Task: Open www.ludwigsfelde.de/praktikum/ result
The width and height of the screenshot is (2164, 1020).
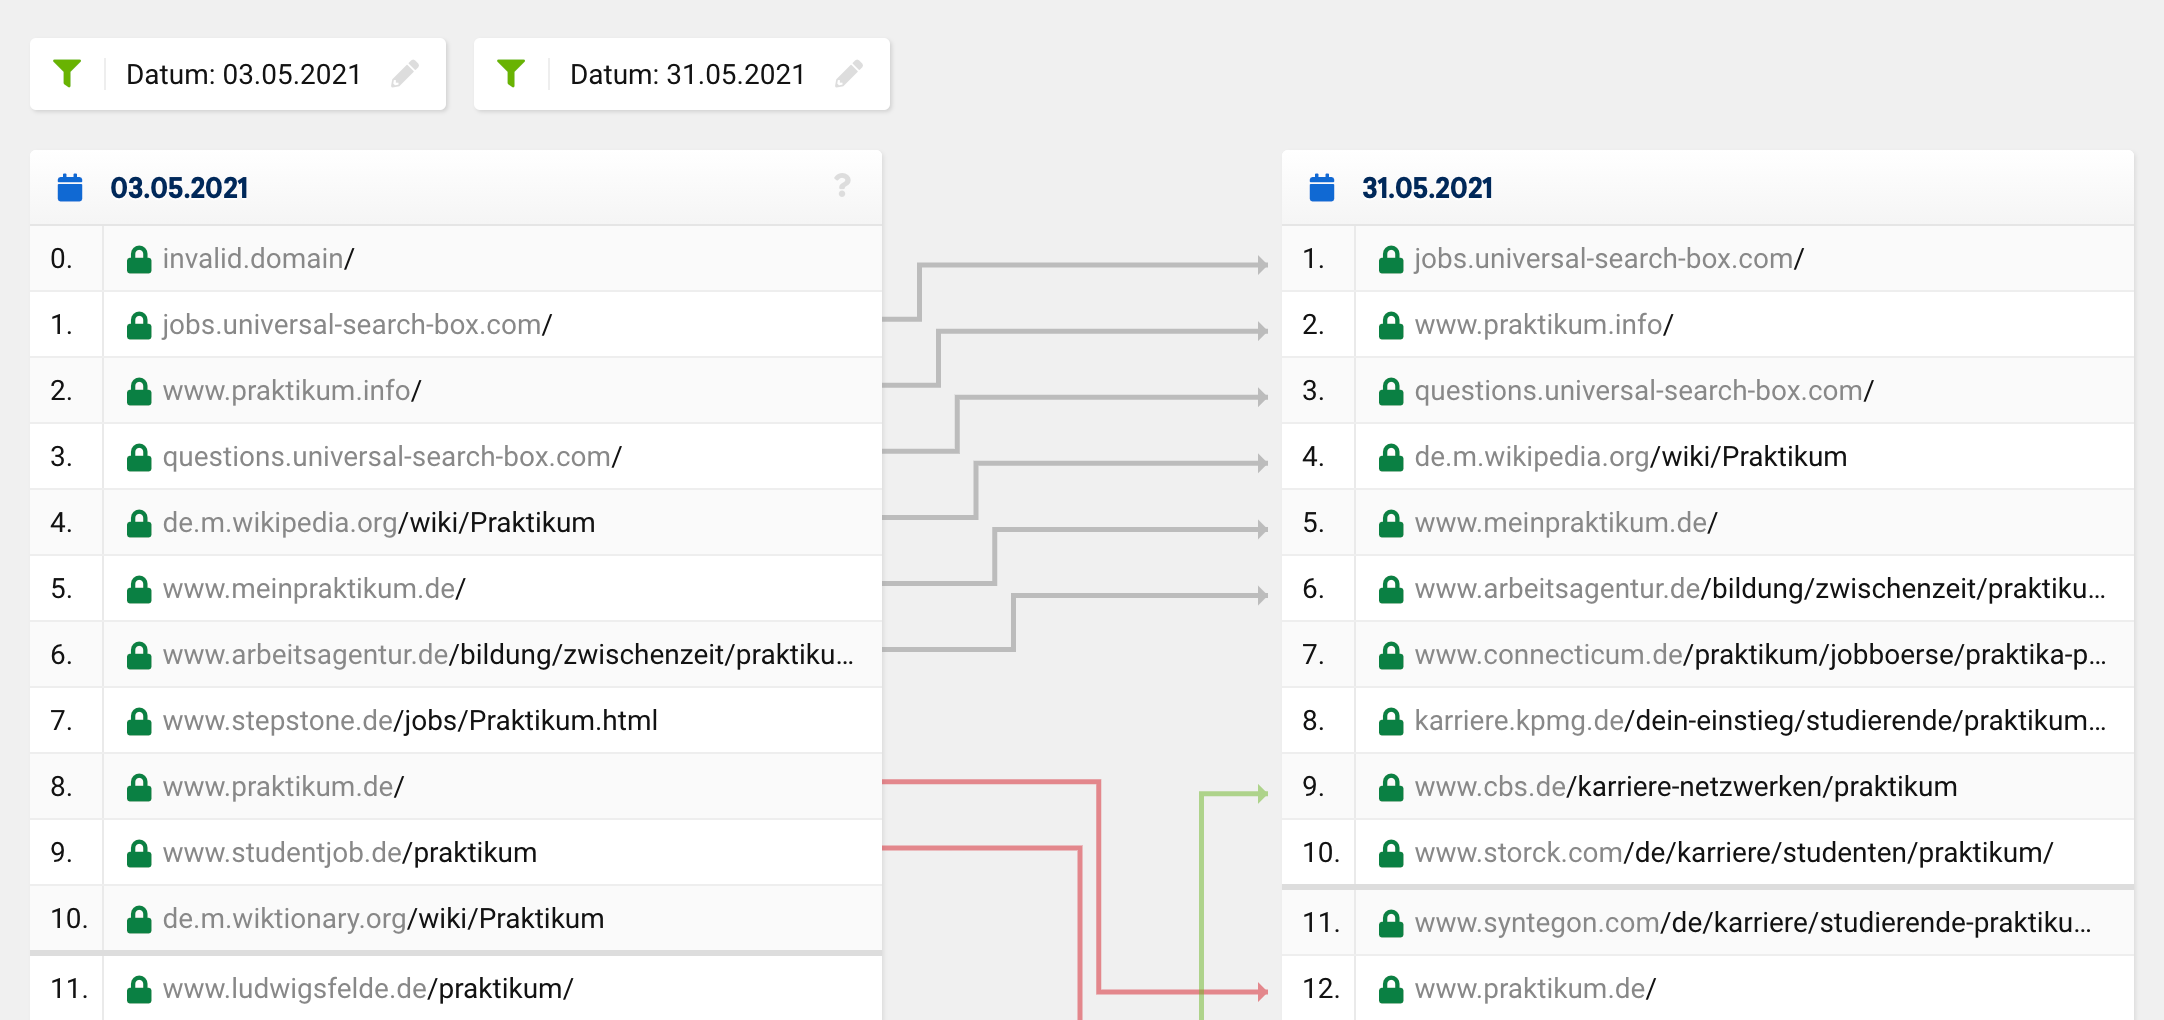Action: click(367, 989)
